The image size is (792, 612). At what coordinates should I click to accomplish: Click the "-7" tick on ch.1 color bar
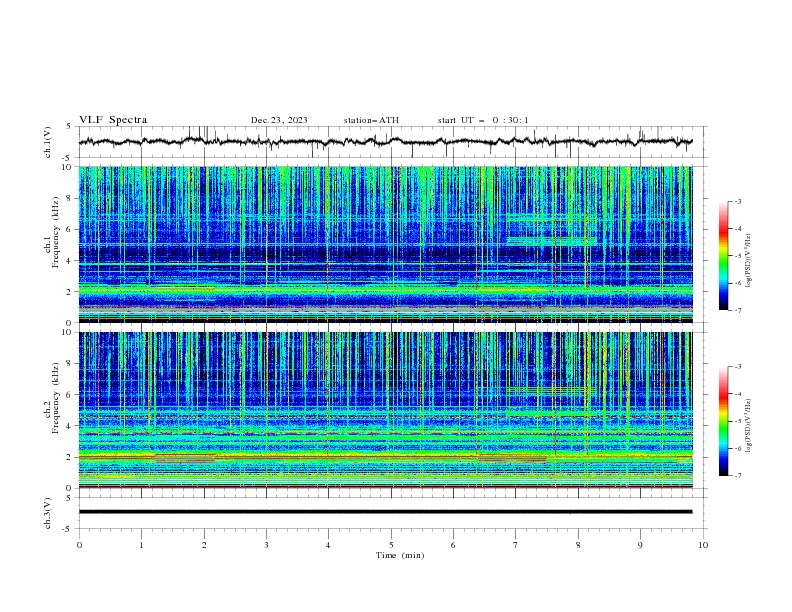738,310
